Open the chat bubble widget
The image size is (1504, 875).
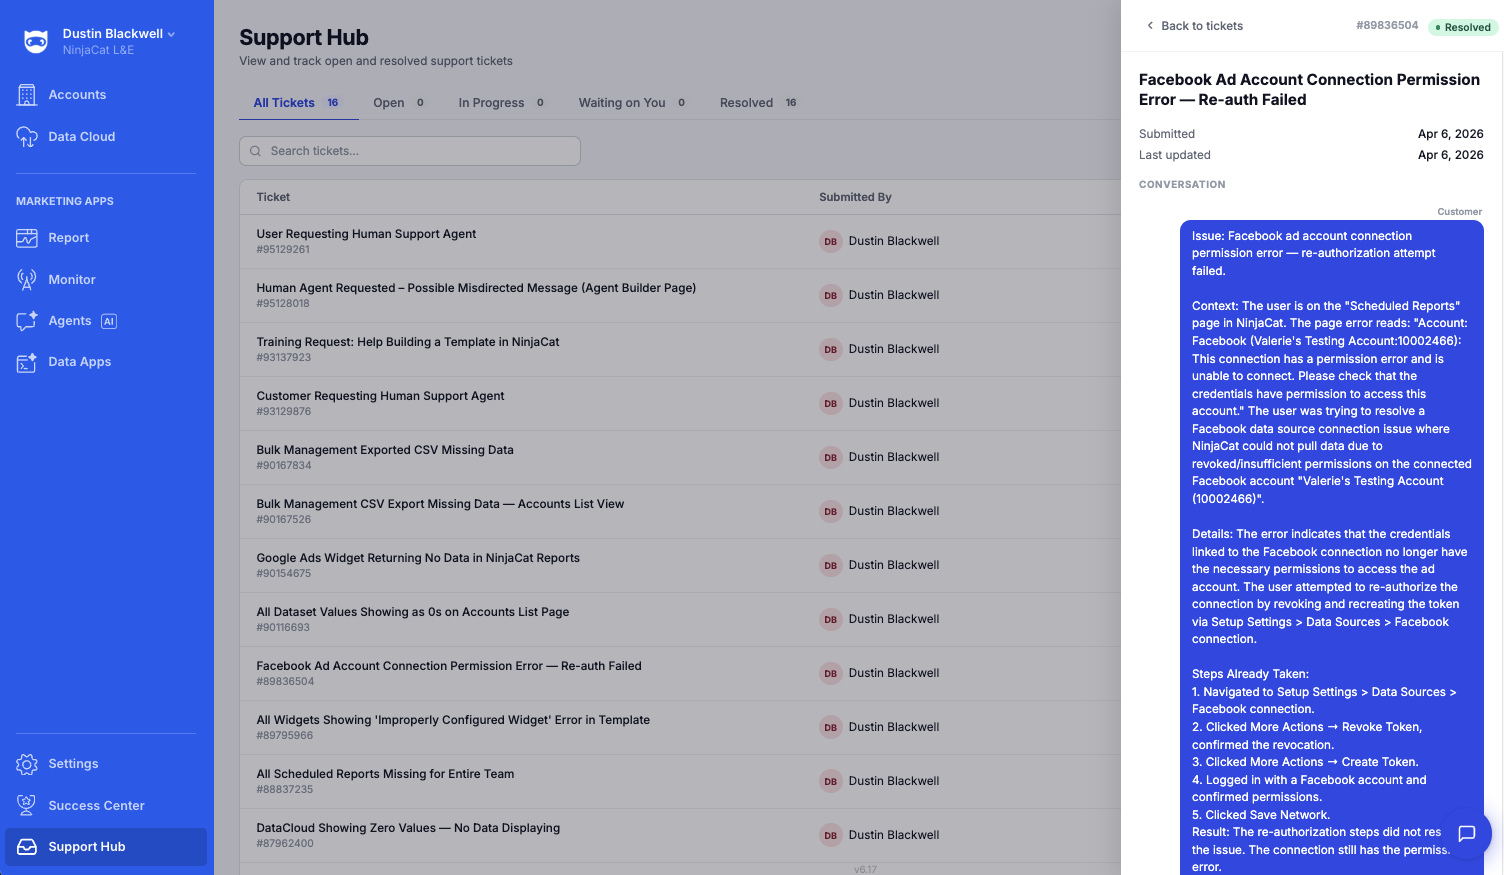pyautogui.click(x=1467, y=833)
